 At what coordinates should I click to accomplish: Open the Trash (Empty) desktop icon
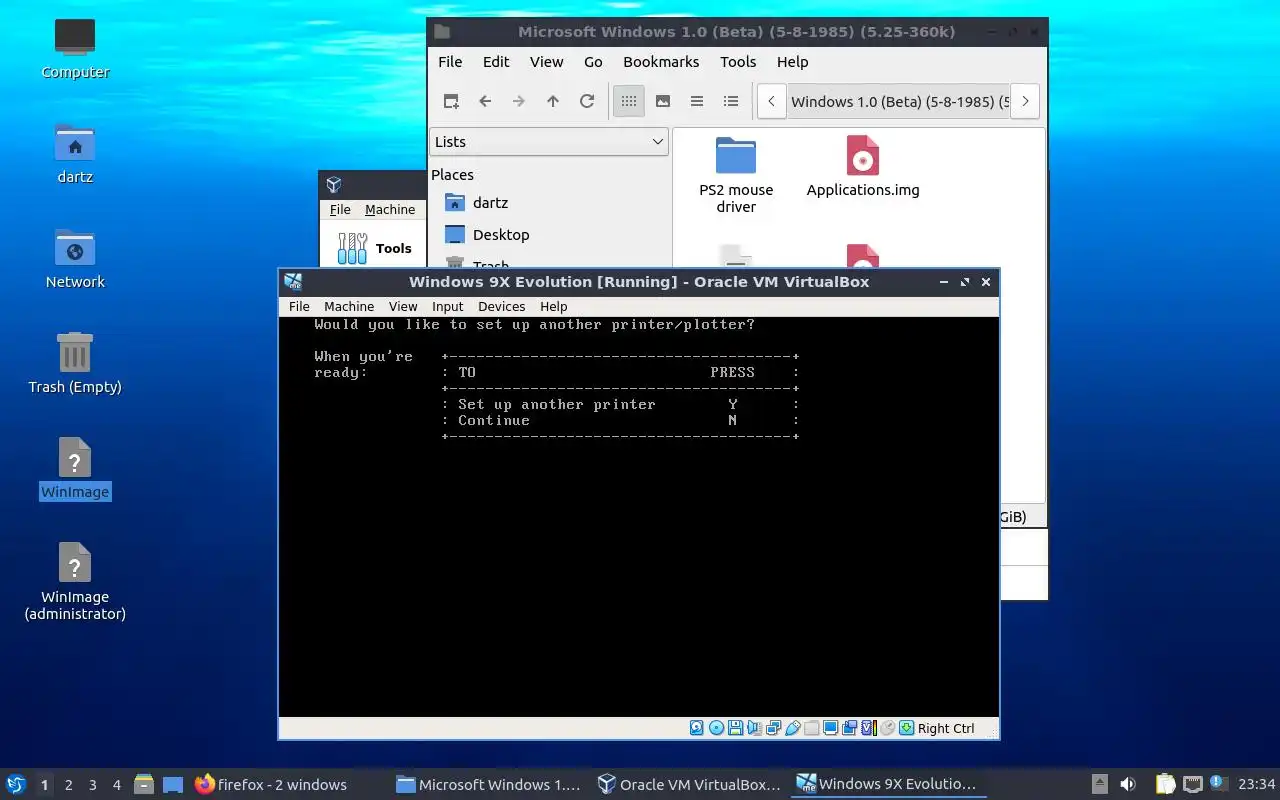[x=75, y=363]
